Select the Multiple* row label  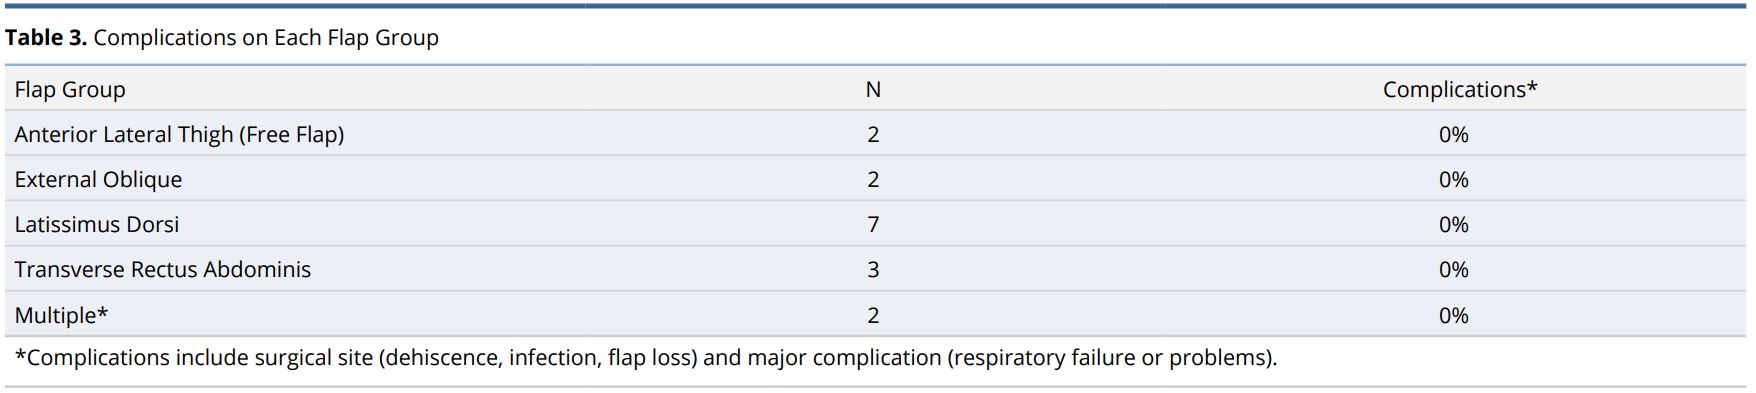click(61, 316)
